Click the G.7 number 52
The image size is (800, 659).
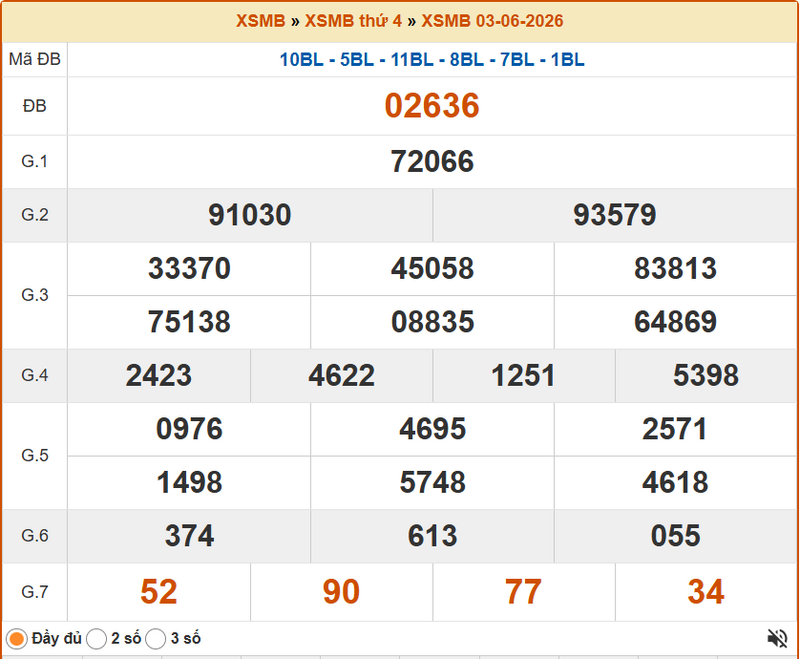coord(159,592)
